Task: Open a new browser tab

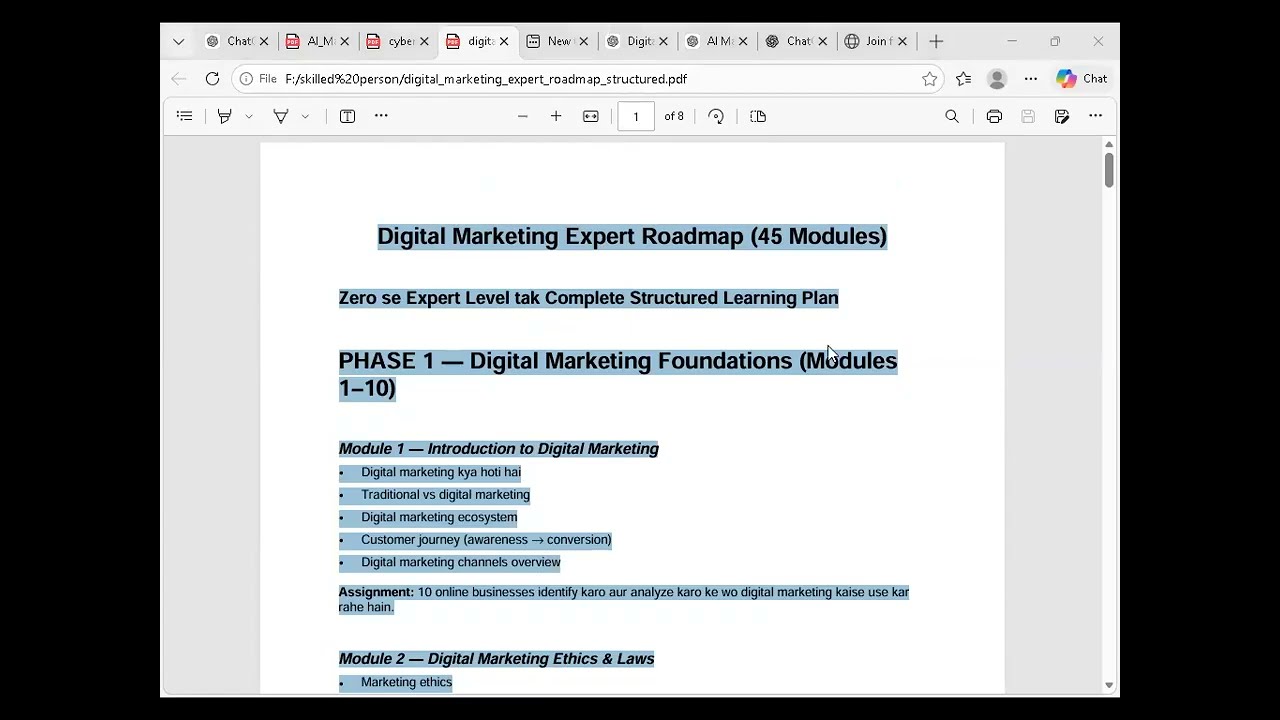Action: (936, 41)
